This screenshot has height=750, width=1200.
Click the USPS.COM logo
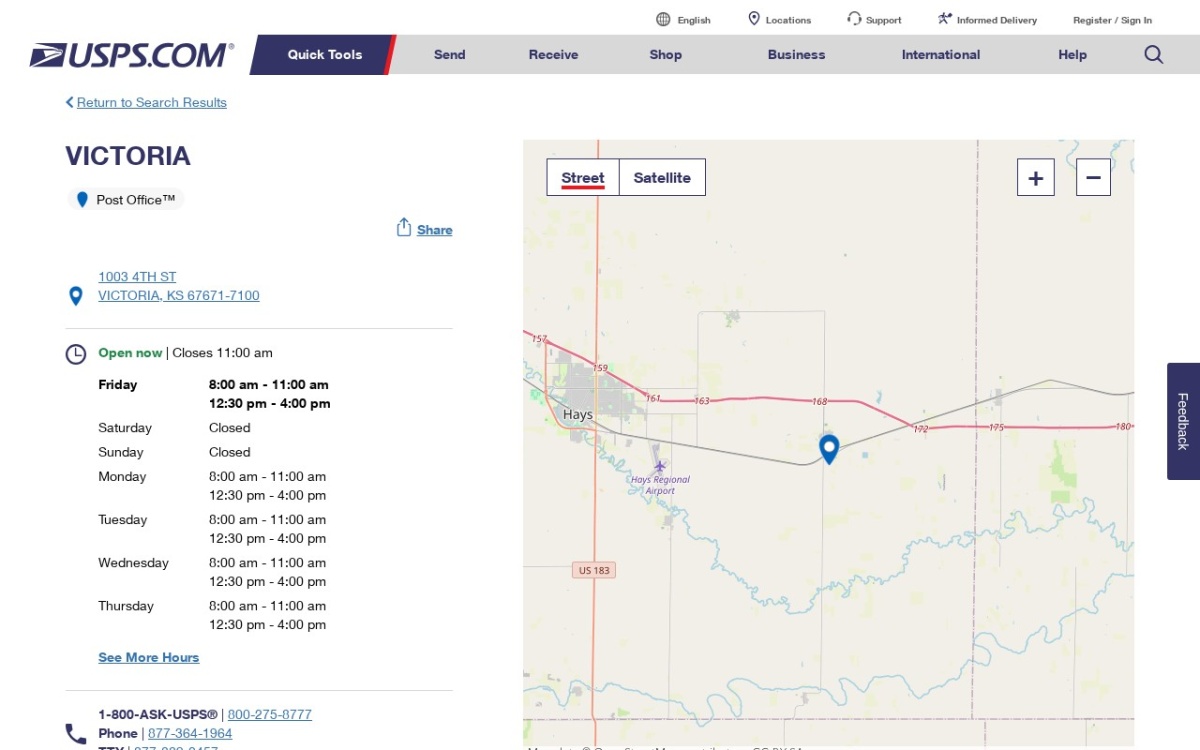pyautogui.click(x=132, y=55)
